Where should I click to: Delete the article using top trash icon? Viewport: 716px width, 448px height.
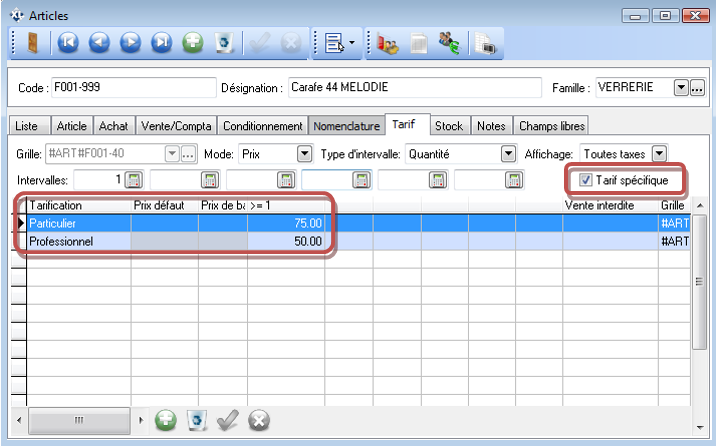[225, 43]
